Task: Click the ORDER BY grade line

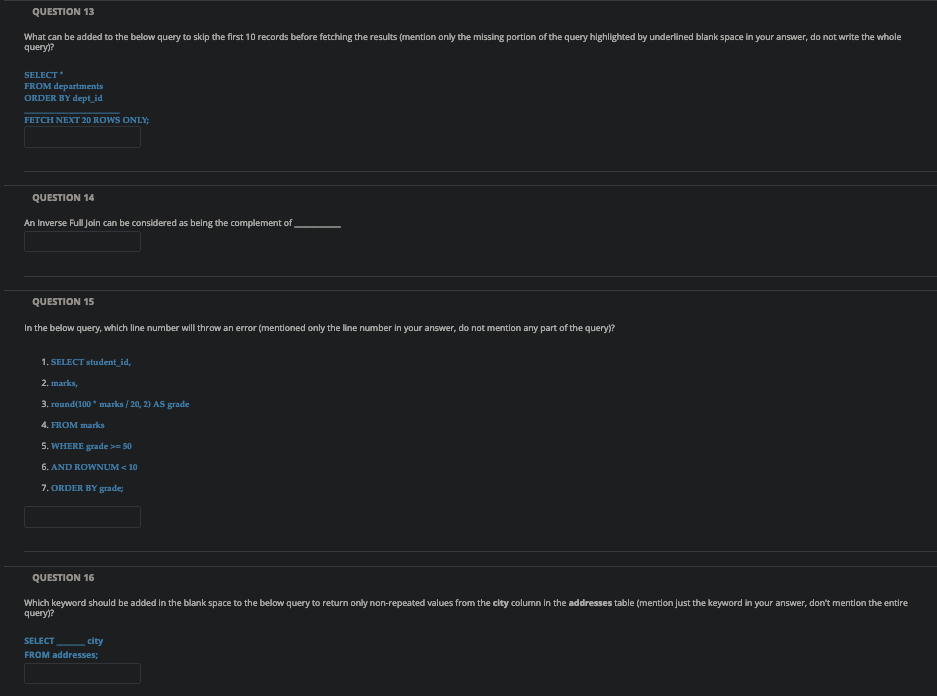Action: click(85, 487)
